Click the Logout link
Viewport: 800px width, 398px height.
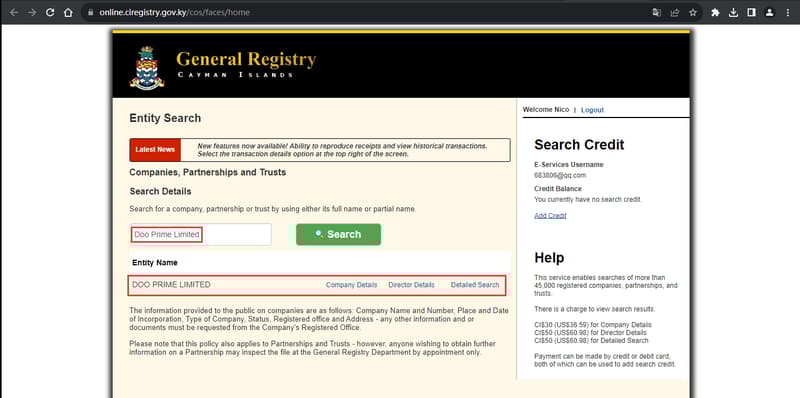point(592,110)
